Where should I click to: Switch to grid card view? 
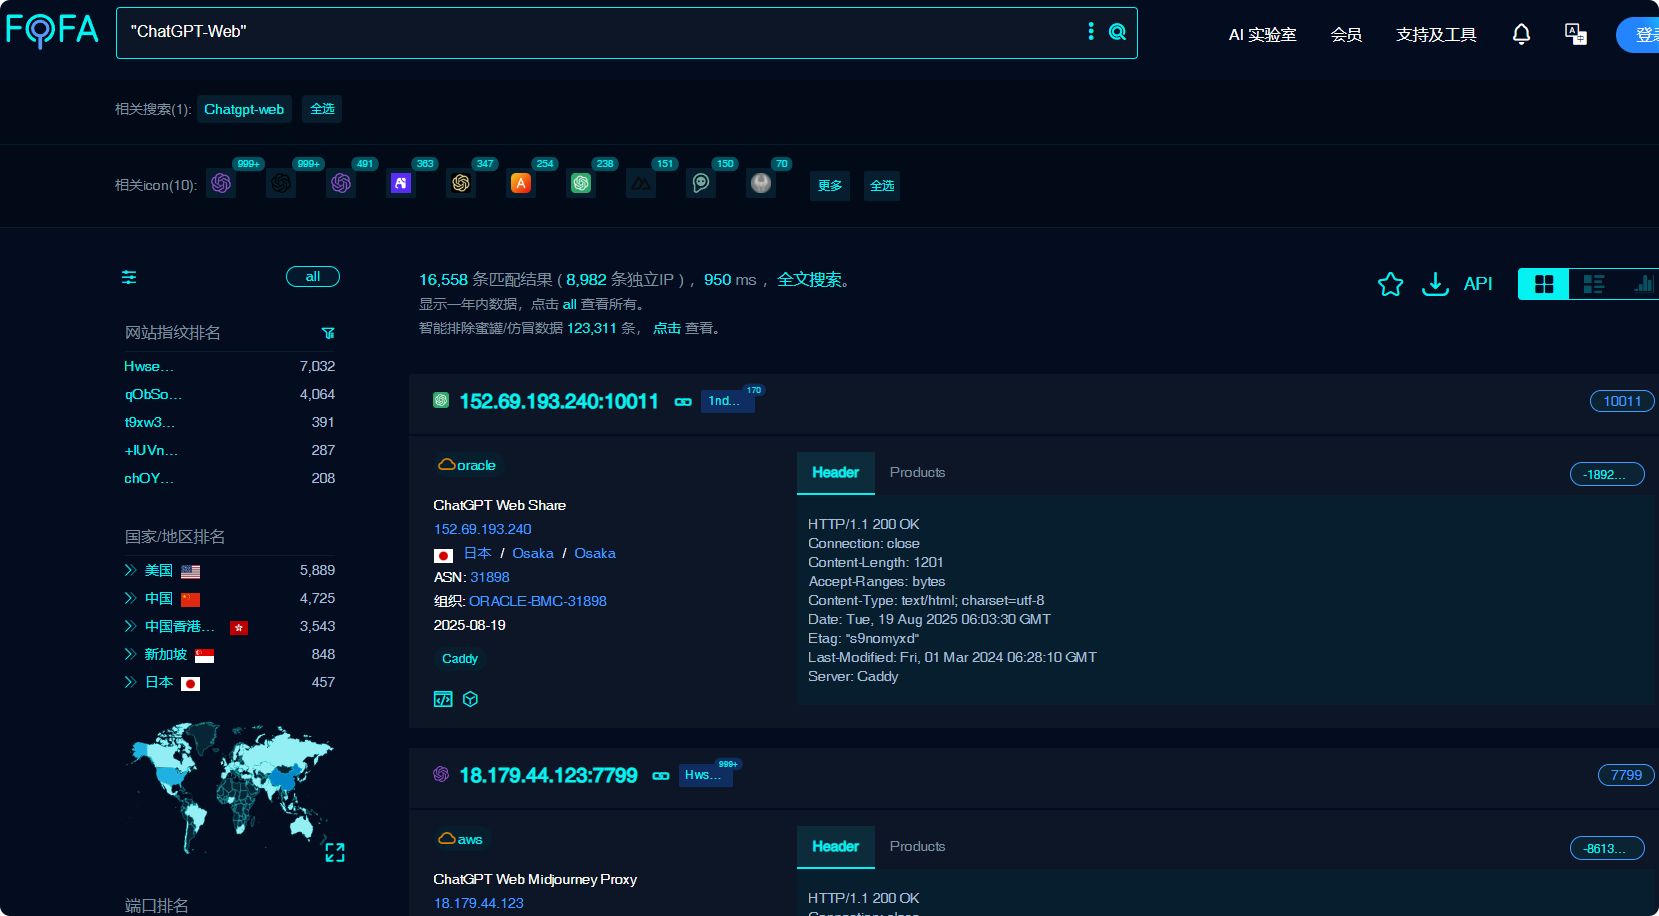tap(1543, 284)
